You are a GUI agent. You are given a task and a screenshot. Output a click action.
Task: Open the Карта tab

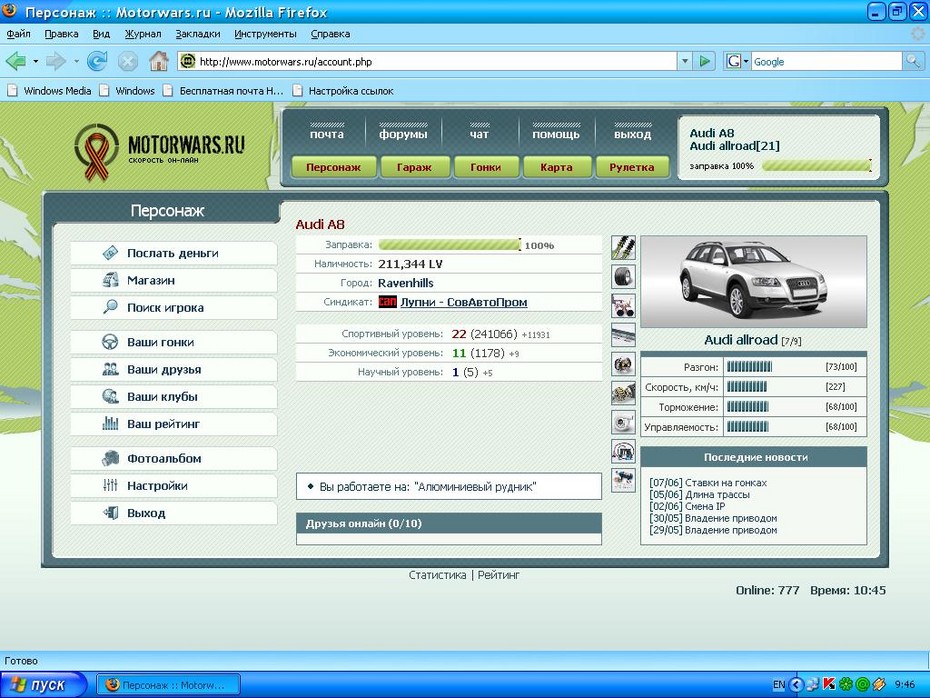pyautogui.click(x=556, y=167)
